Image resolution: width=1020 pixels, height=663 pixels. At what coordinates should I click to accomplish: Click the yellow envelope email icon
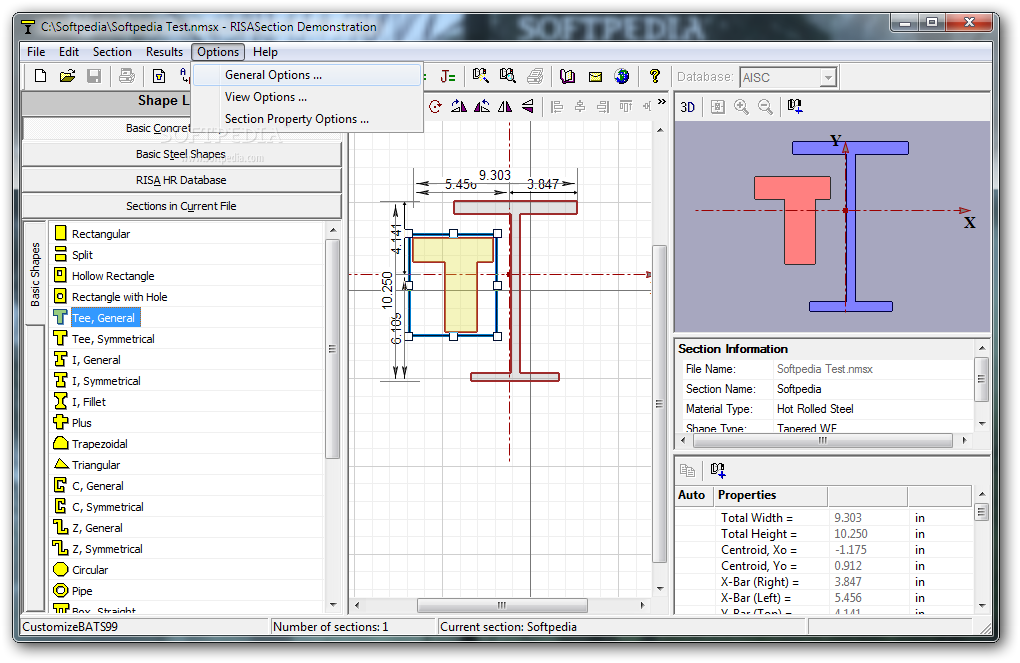tap(595, 77)
